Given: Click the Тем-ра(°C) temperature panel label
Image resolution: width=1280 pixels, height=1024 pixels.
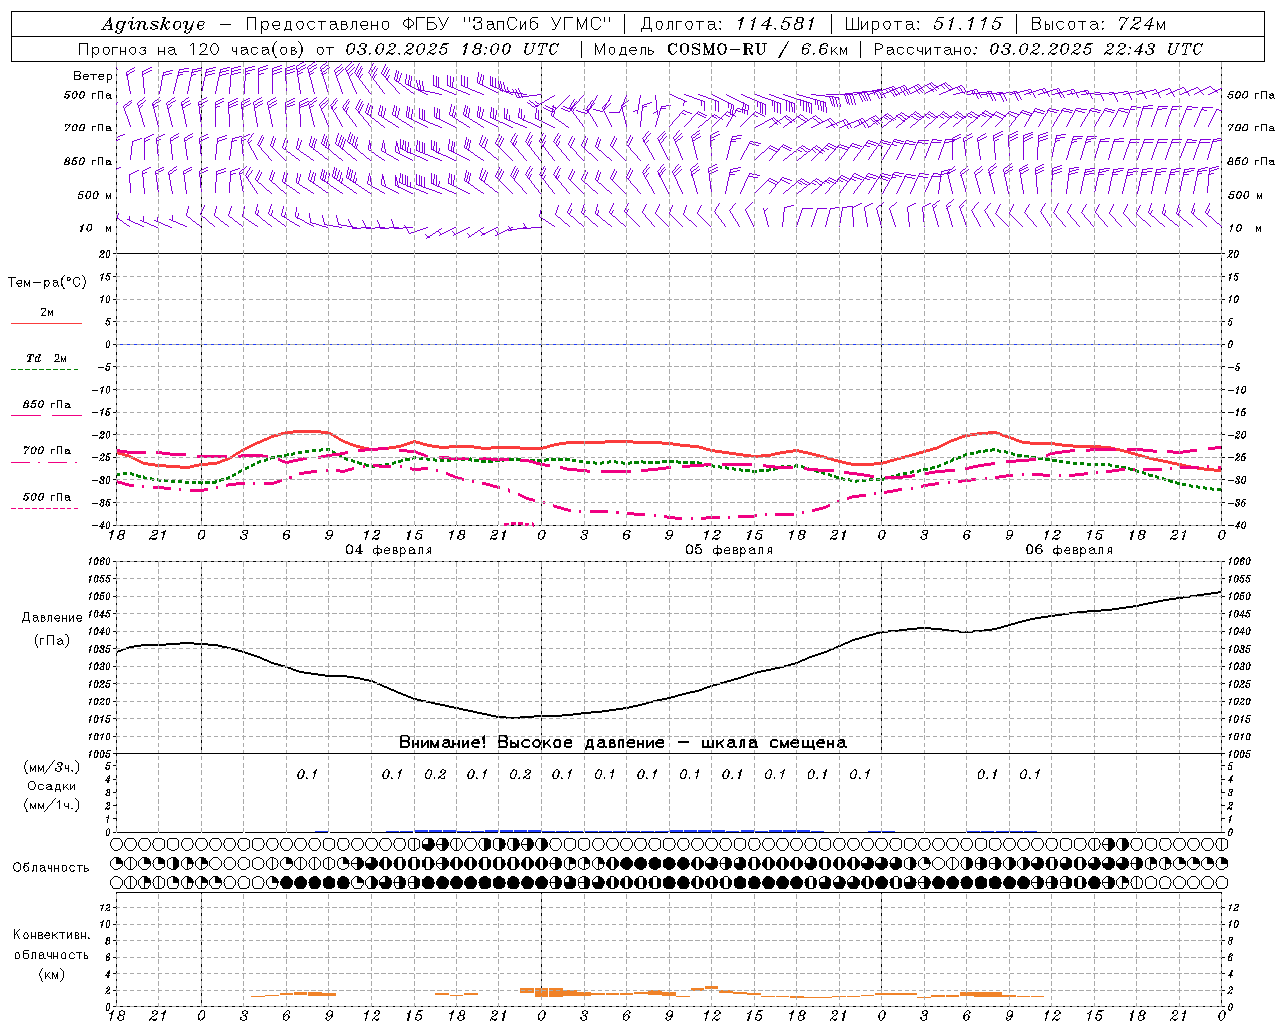Looking at the screenshot, I should tap(48, 283).
